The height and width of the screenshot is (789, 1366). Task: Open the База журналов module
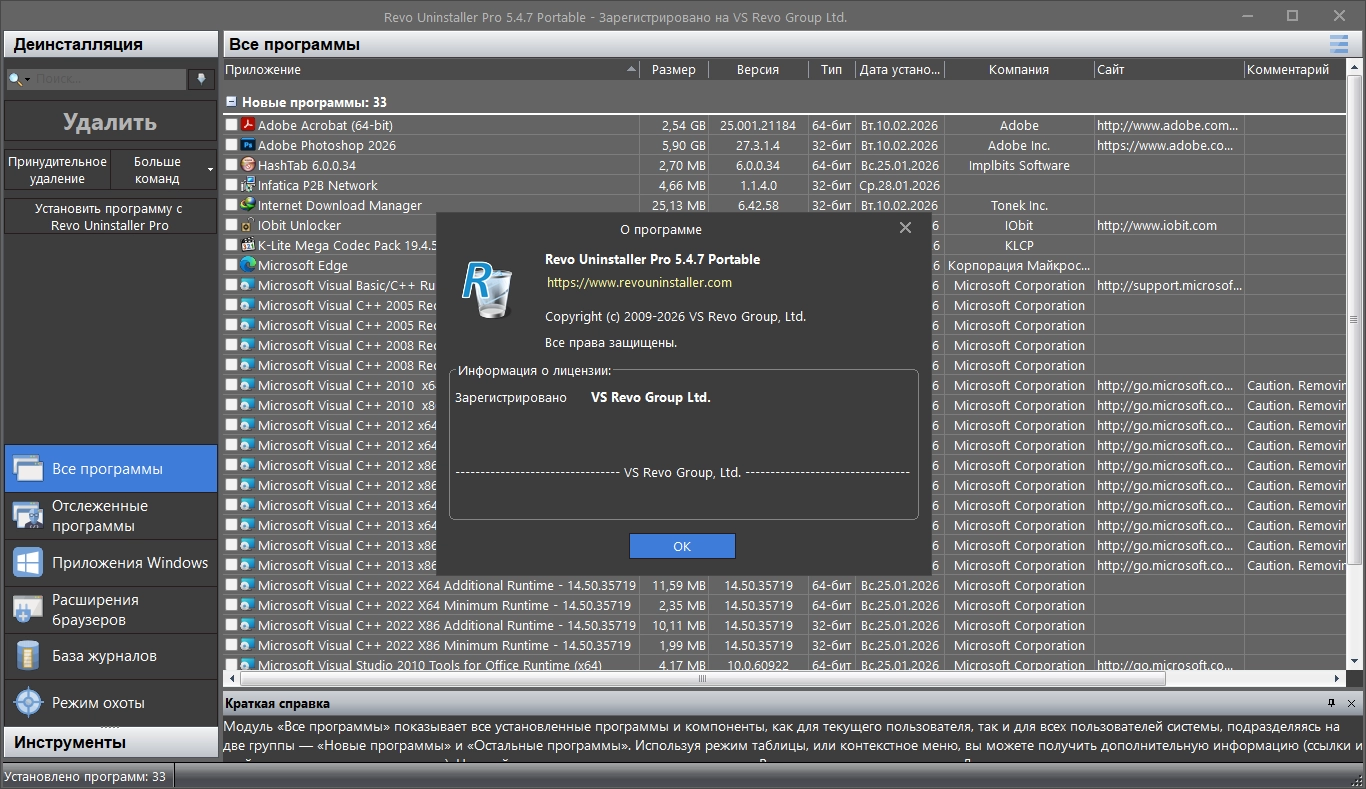pyautogui.click(x=110, y=656)
